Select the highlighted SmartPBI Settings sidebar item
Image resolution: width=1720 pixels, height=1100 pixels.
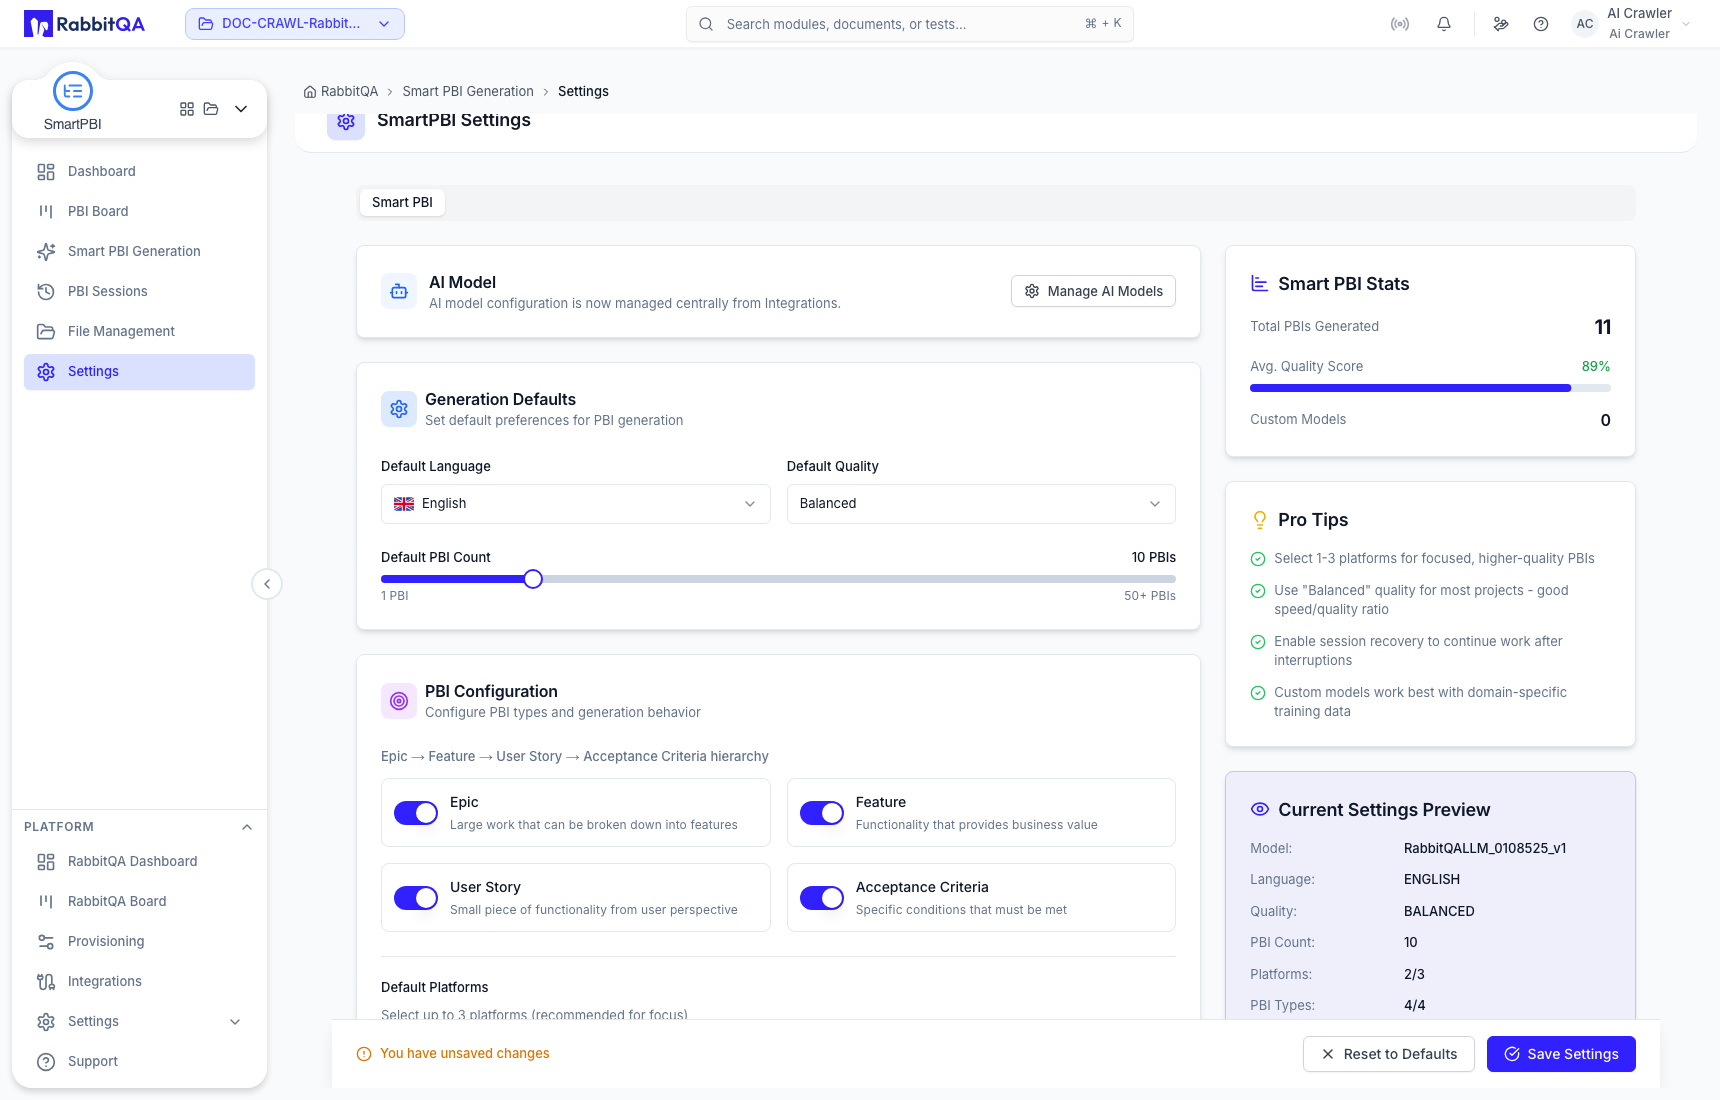pos(139,372)
